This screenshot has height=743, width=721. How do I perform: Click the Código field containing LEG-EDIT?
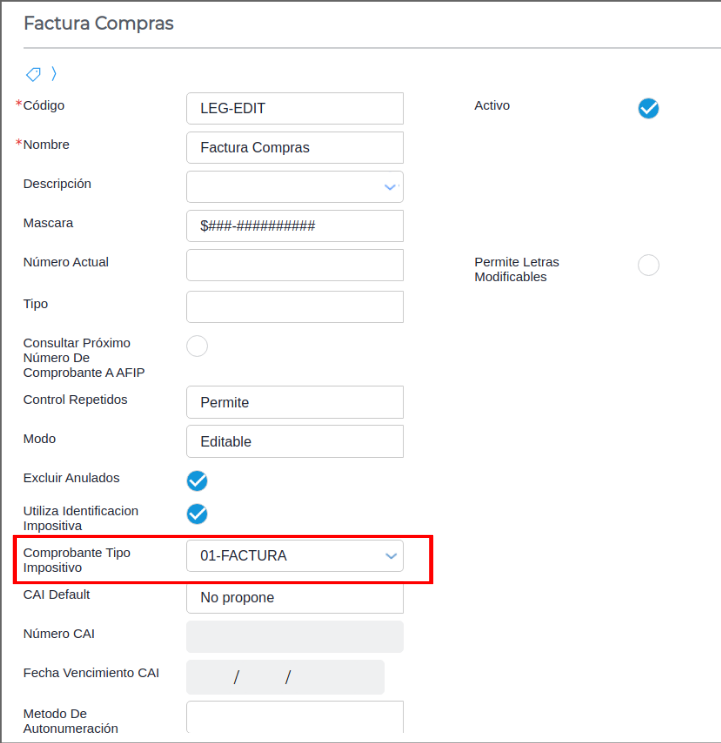coord(294,108)
